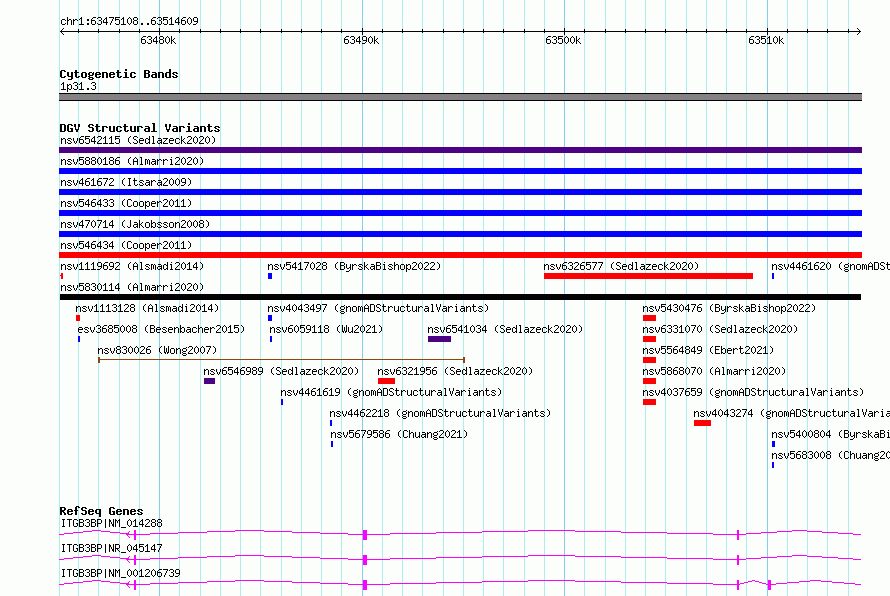Select variant nsv5417028 (ByrskaBishop2022) label
890x596 pixels.
[354, 266]
